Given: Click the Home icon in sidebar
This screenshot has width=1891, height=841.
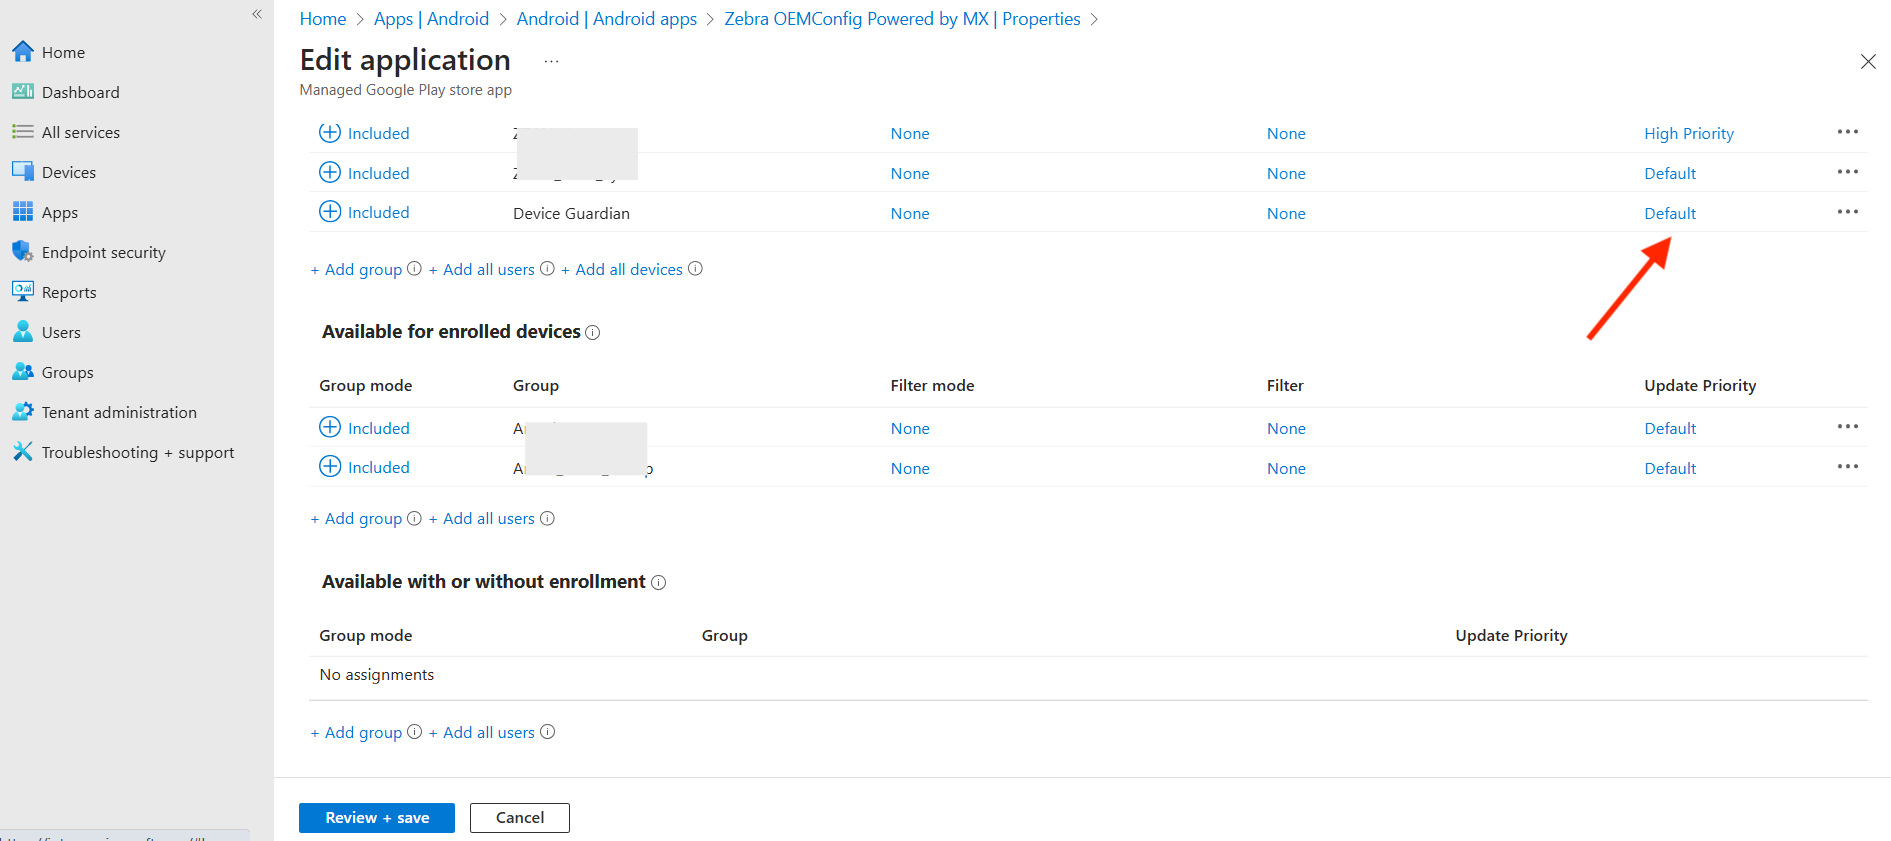Looking at the screenshot, I should click(x=23, y=52).
